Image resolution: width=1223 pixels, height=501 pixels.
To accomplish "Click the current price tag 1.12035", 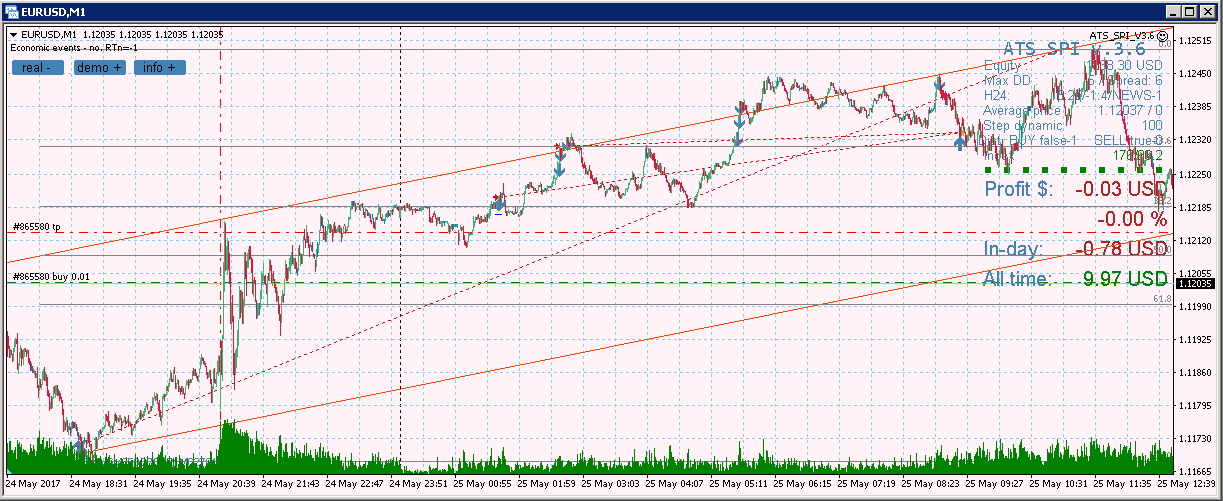I will tap(1197, 284).
